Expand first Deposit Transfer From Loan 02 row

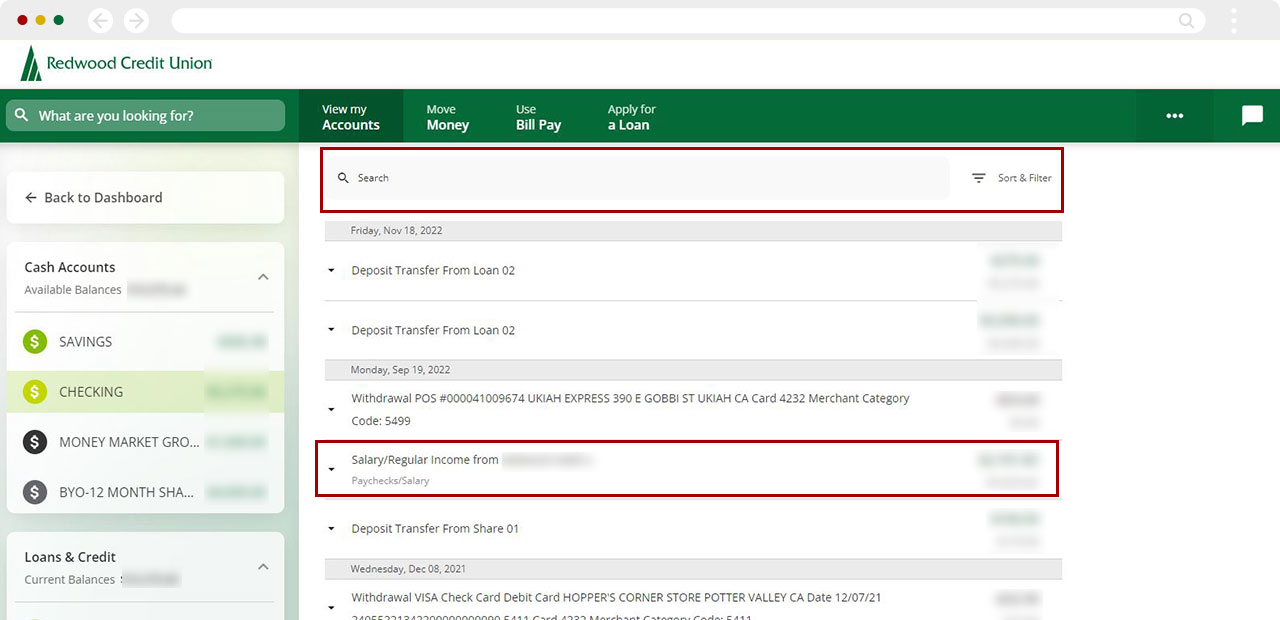coord(331,271)
